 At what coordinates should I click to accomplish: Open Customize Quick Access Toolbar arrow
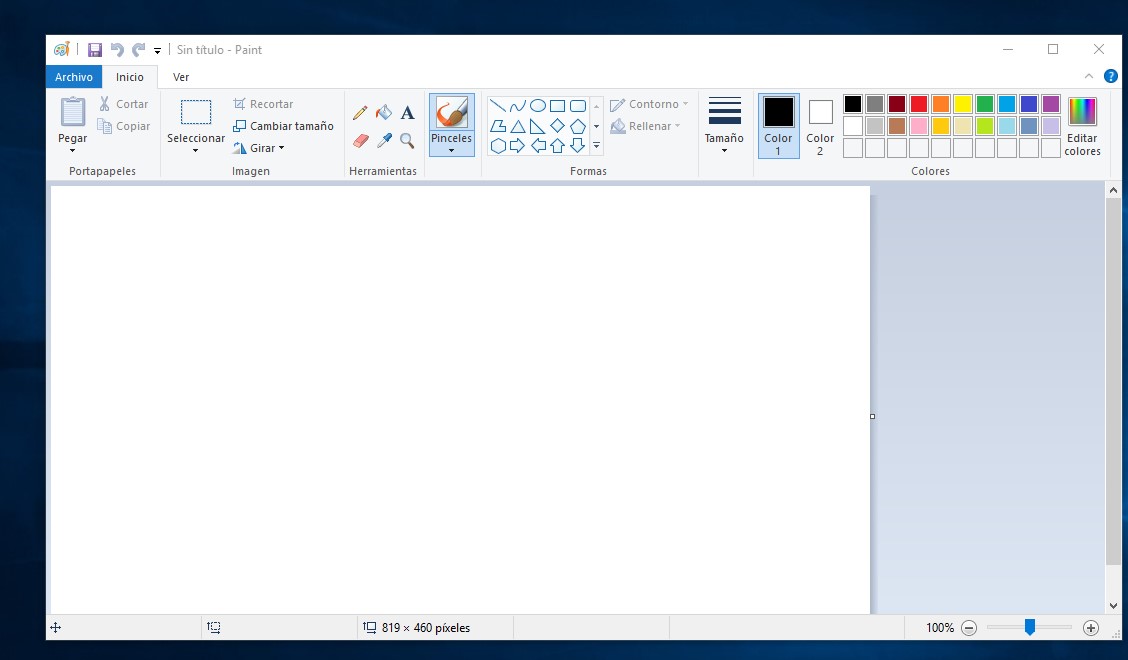click(158, 50)
